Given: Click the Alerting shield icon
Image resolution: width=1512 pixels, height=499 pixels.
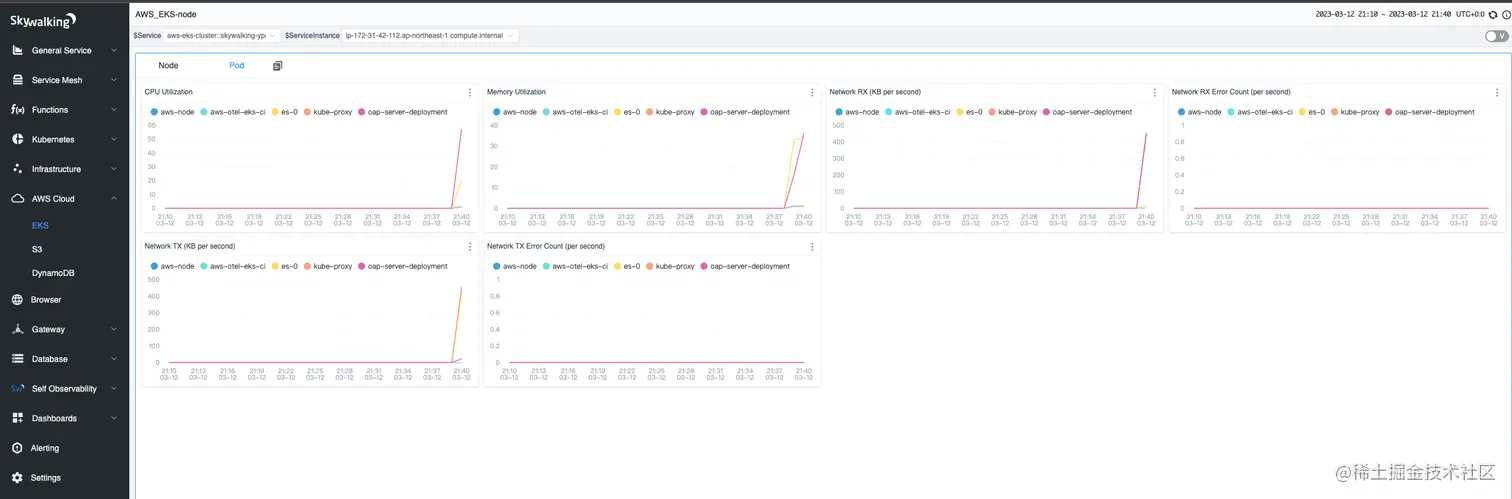Looking at the screenshot, I should click(x=18, y=448).
